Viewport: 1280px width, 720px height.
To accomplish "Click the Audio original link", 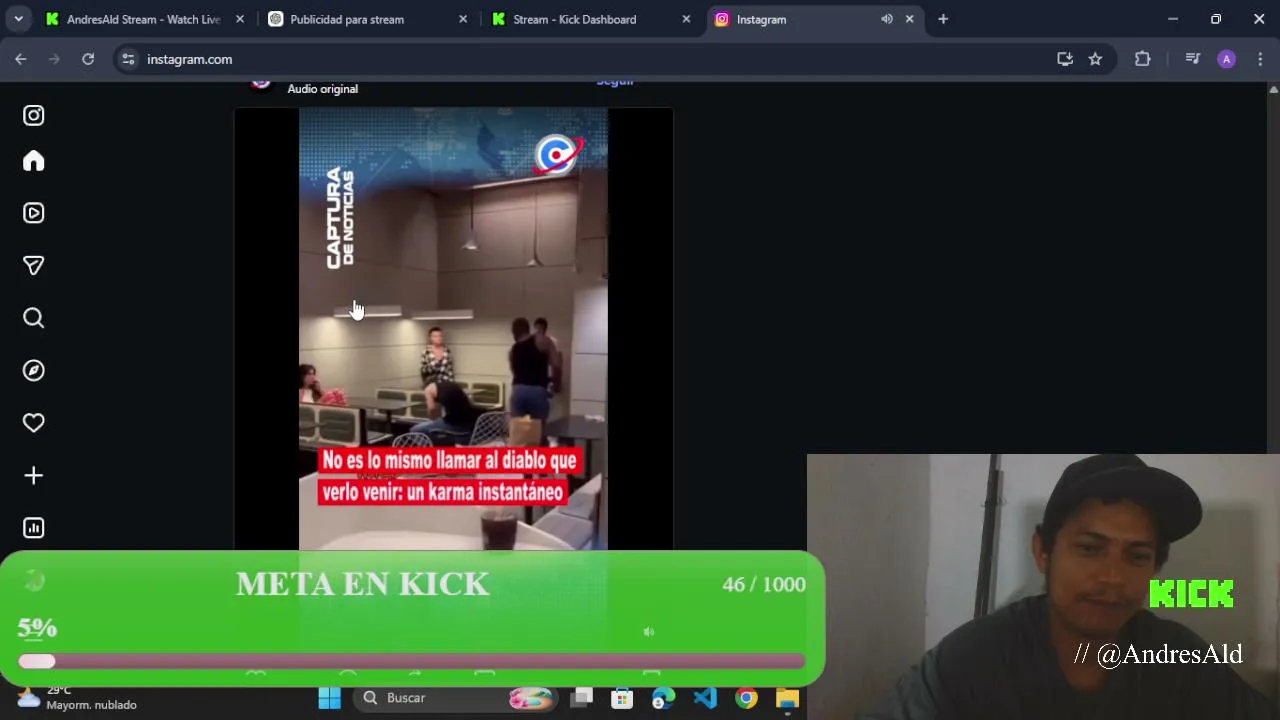I will [322, 89].
